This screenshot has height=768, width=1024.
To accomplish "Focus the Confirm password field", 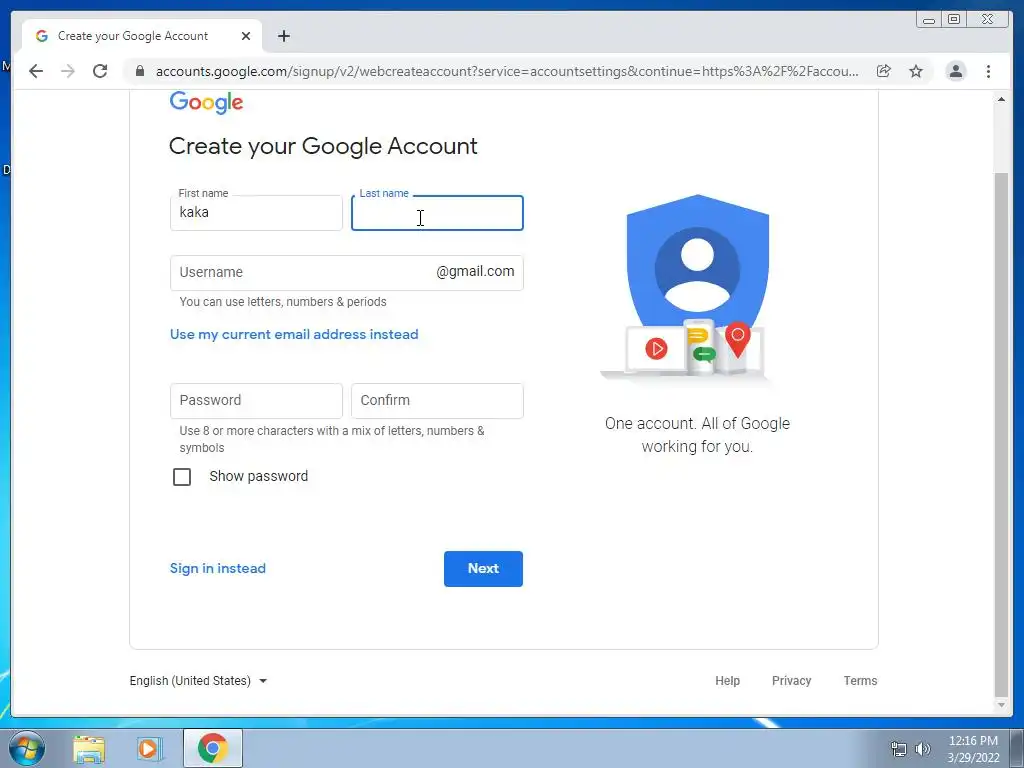I will coord(437,400).
